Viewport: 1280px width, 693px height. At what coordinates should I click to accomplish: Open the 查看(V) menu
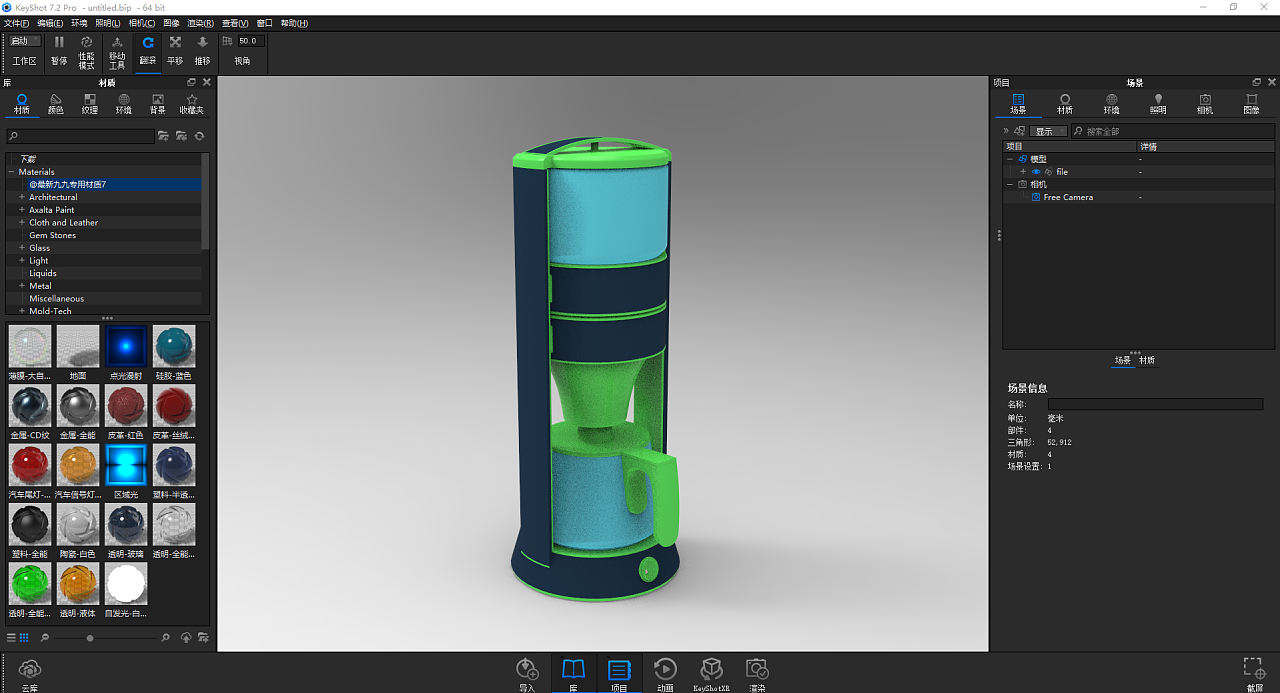tap(235, 23)
